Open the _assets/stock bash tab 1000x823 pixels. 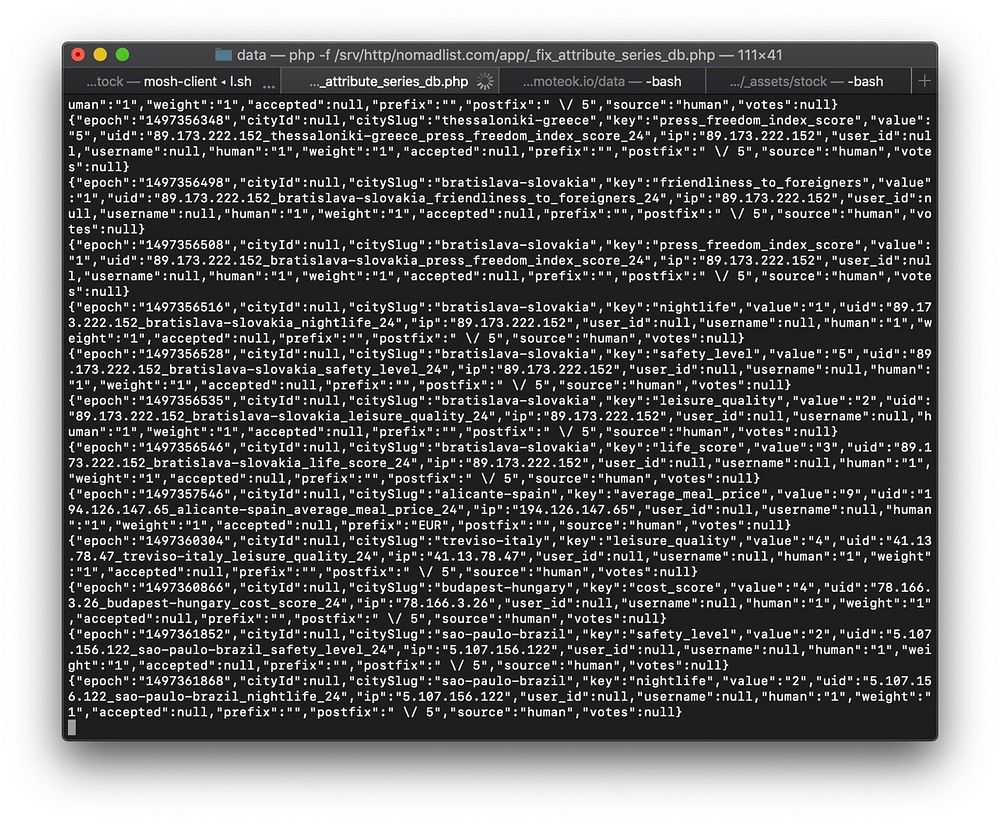click(807, 81)
